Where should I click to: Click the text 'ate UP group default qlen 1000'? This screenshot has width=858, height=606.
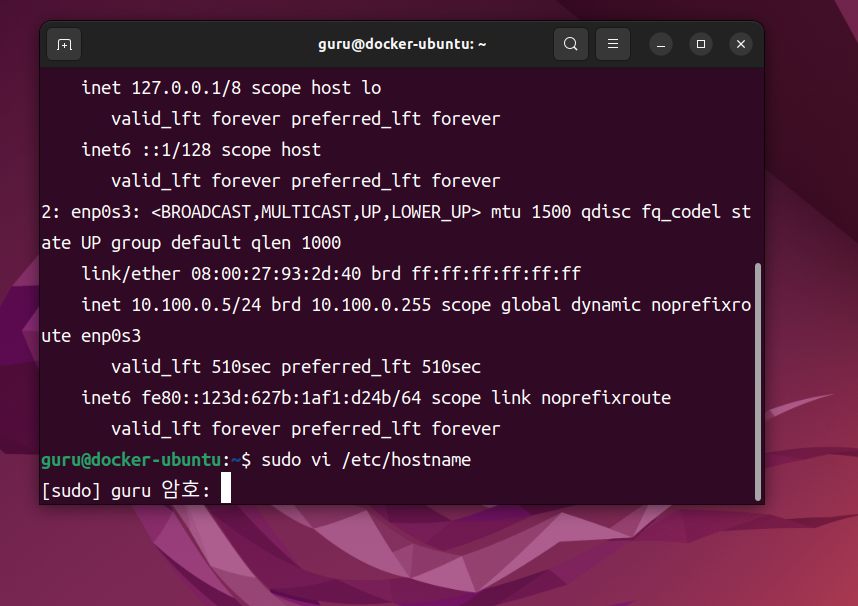pyautogui.click(x=191, y=243)
